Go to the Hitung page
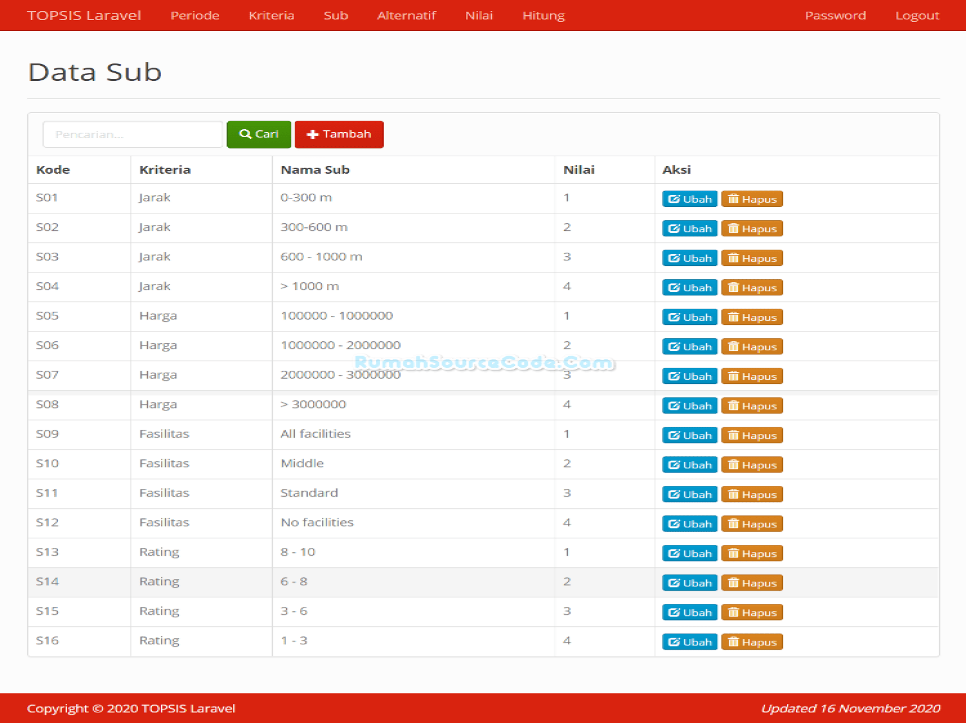Viewport: 966px width, 723px height. 543,15
